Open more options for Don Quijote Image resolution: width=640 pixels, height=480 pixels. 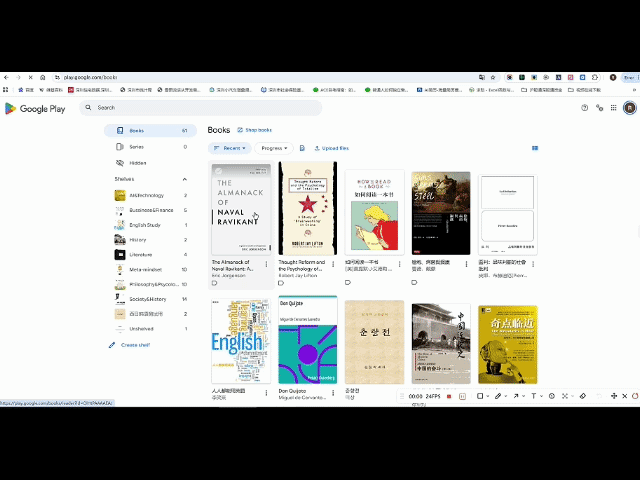(333, 393)
